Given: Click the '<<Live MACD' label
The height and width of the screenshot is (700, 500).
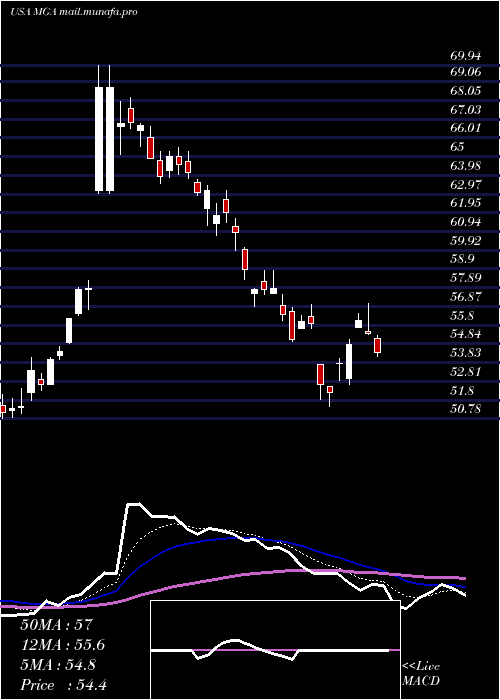Looking at the screenshot, I should coord(421,674).
